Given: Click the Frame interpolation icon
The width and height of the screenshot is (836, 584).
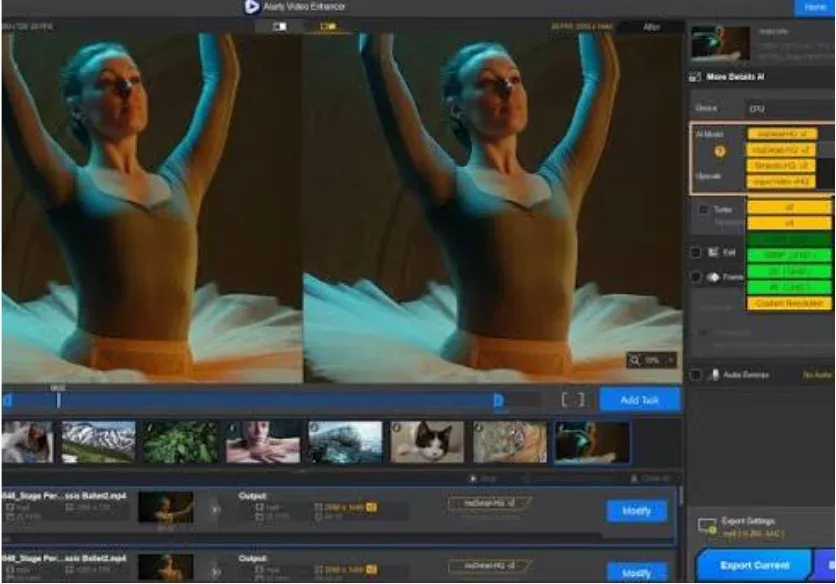Looking at the screenshot, I should click(x=713, y=277).
